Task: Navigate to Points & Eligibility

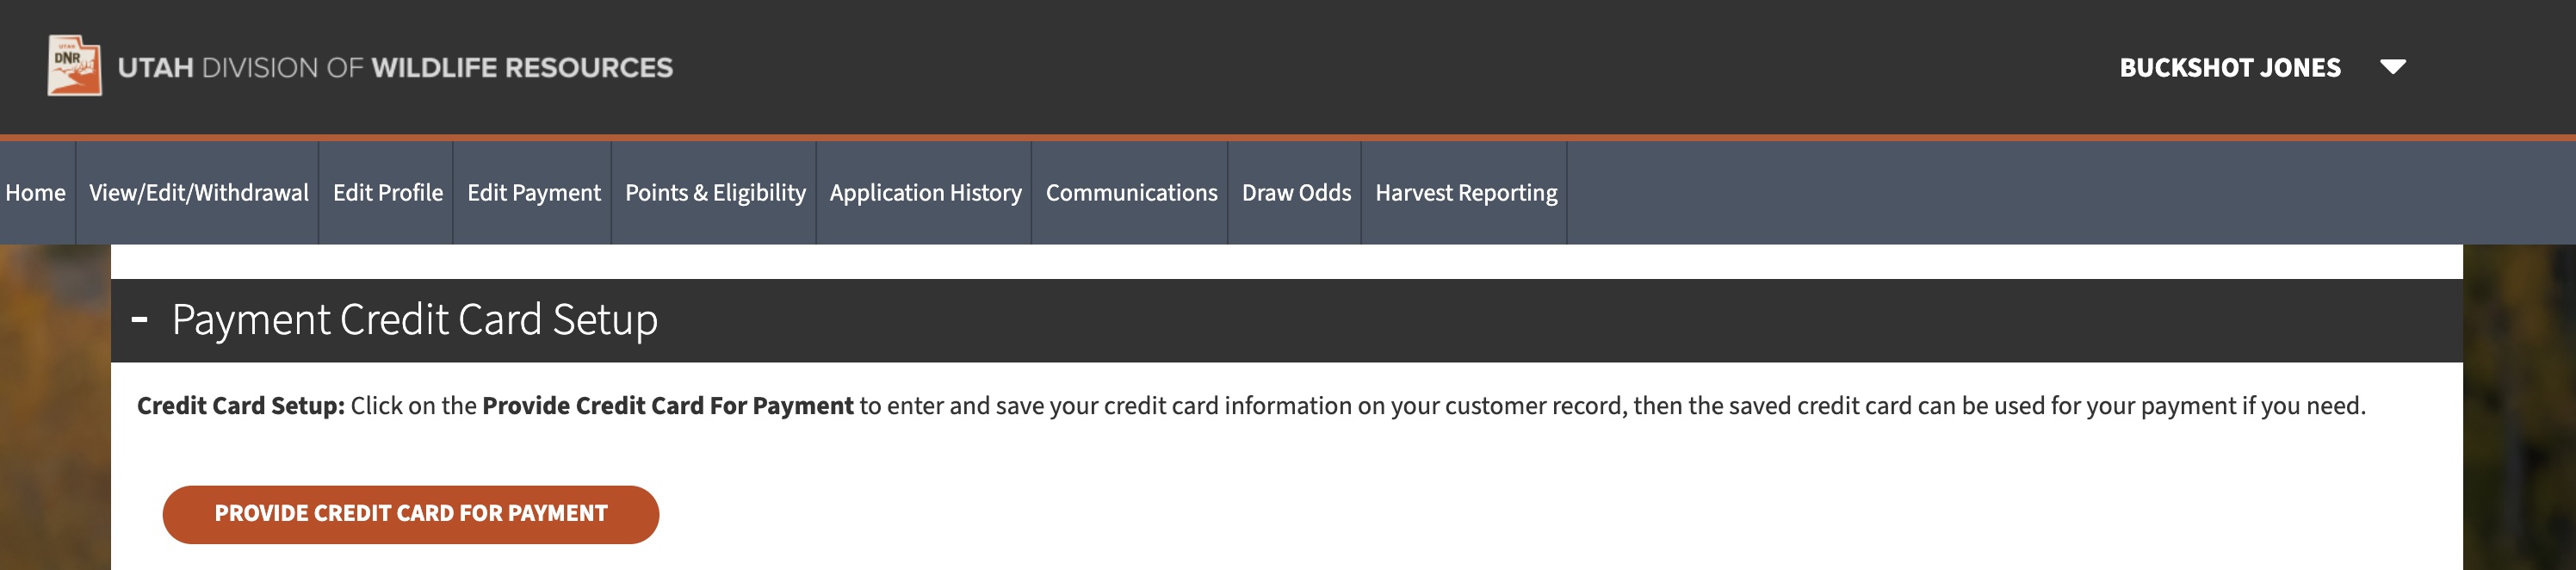Action: 715,193
